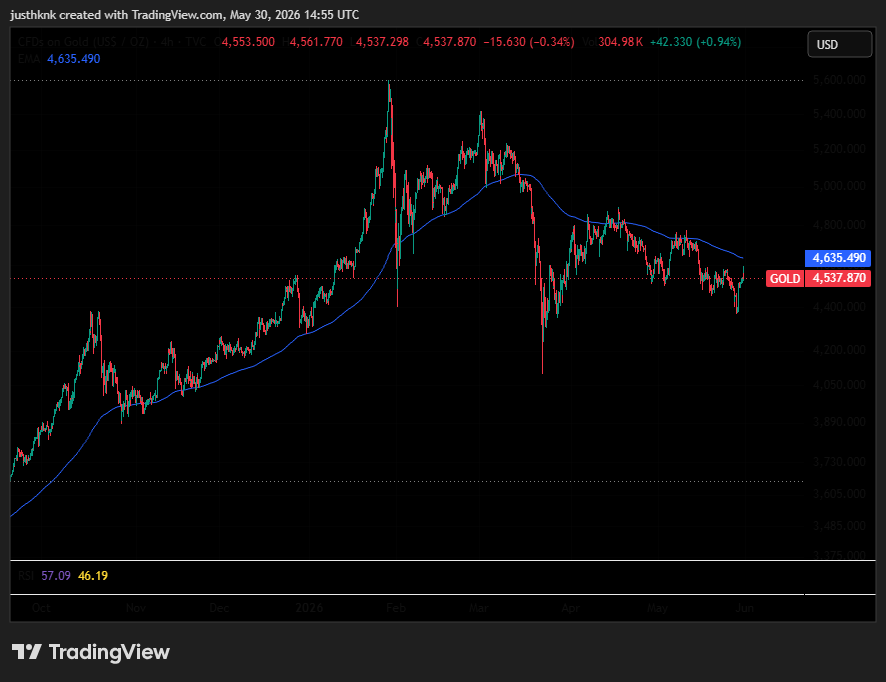Click the blue 4,635.490 price axis label
This screenshot has width=886, height=682.
839,258
